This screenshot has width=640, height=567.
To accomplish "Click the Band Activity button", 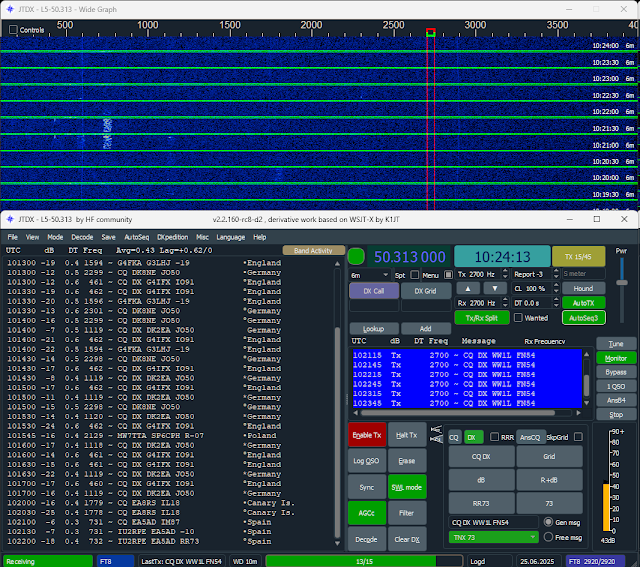I will [x=313, y=251].
